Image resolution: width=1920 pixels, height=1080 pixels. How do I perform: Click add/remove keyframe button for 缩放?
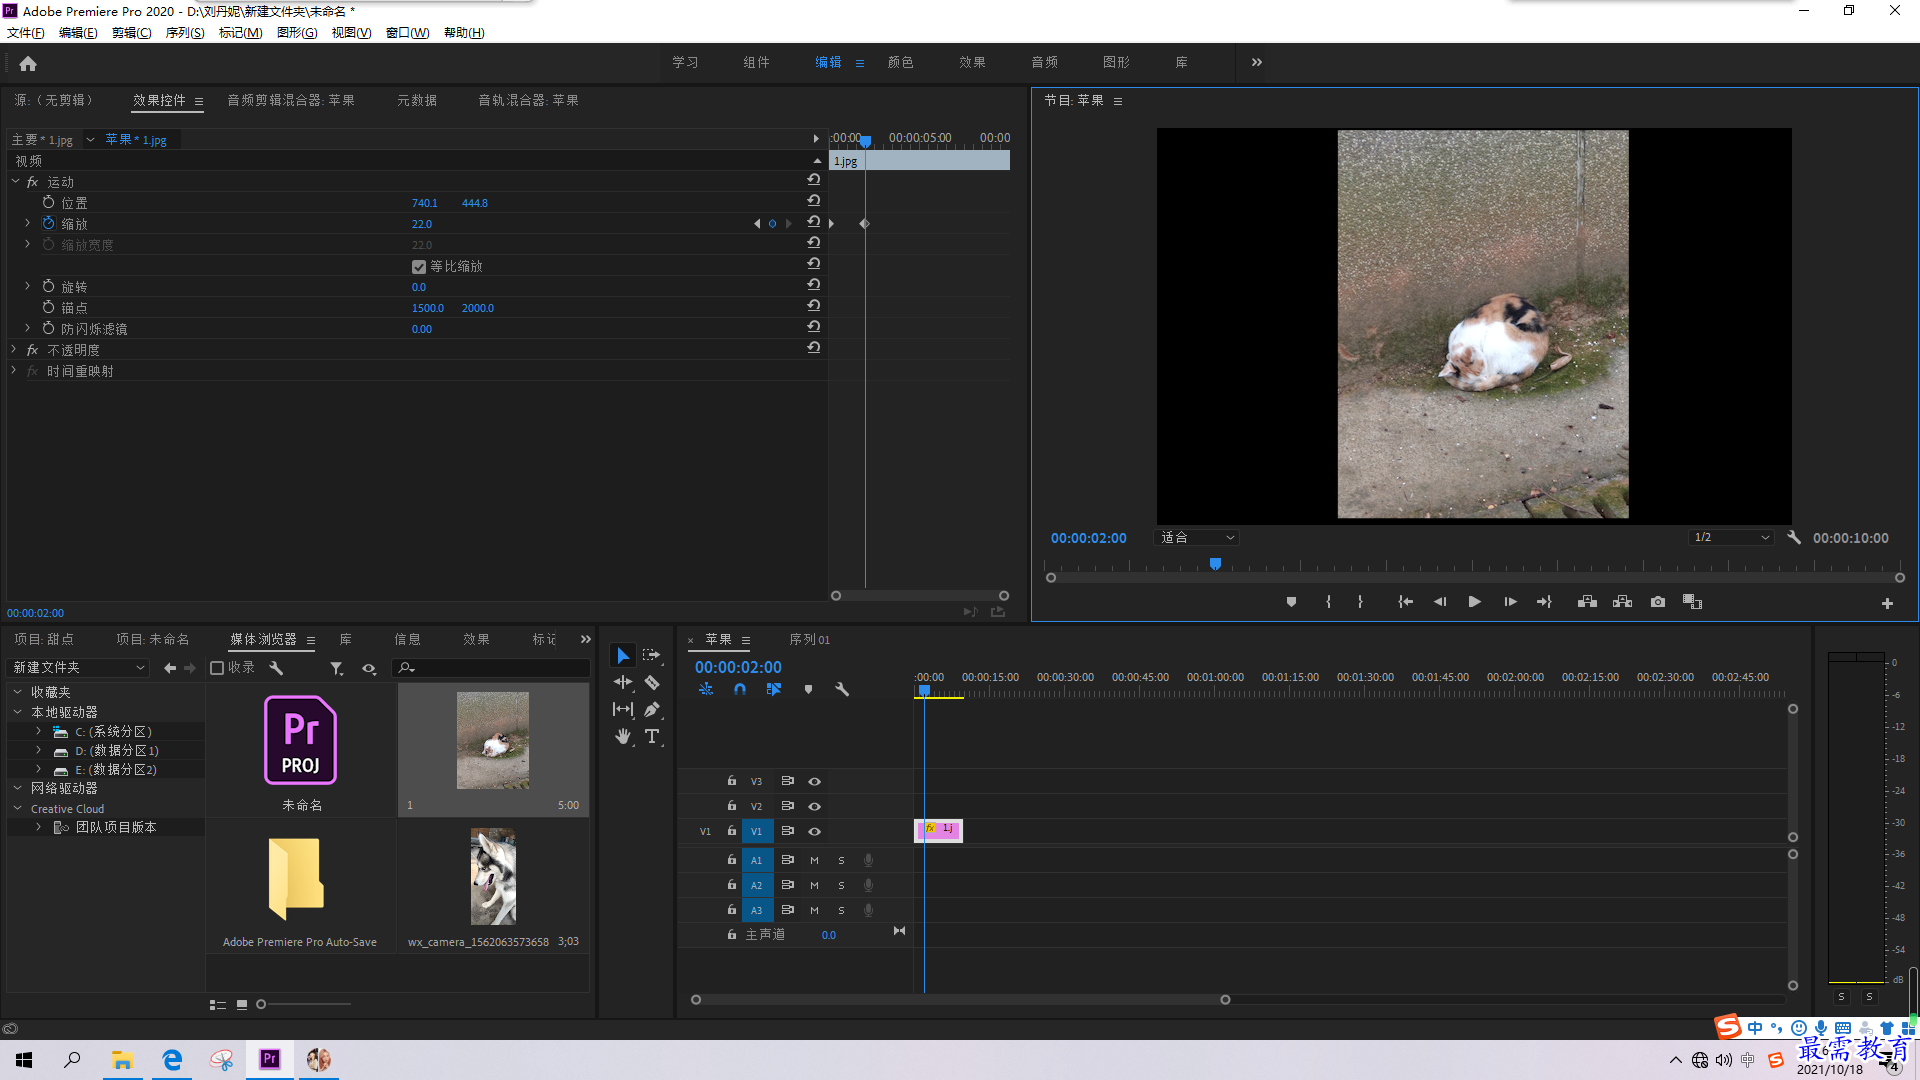point(772,223)
